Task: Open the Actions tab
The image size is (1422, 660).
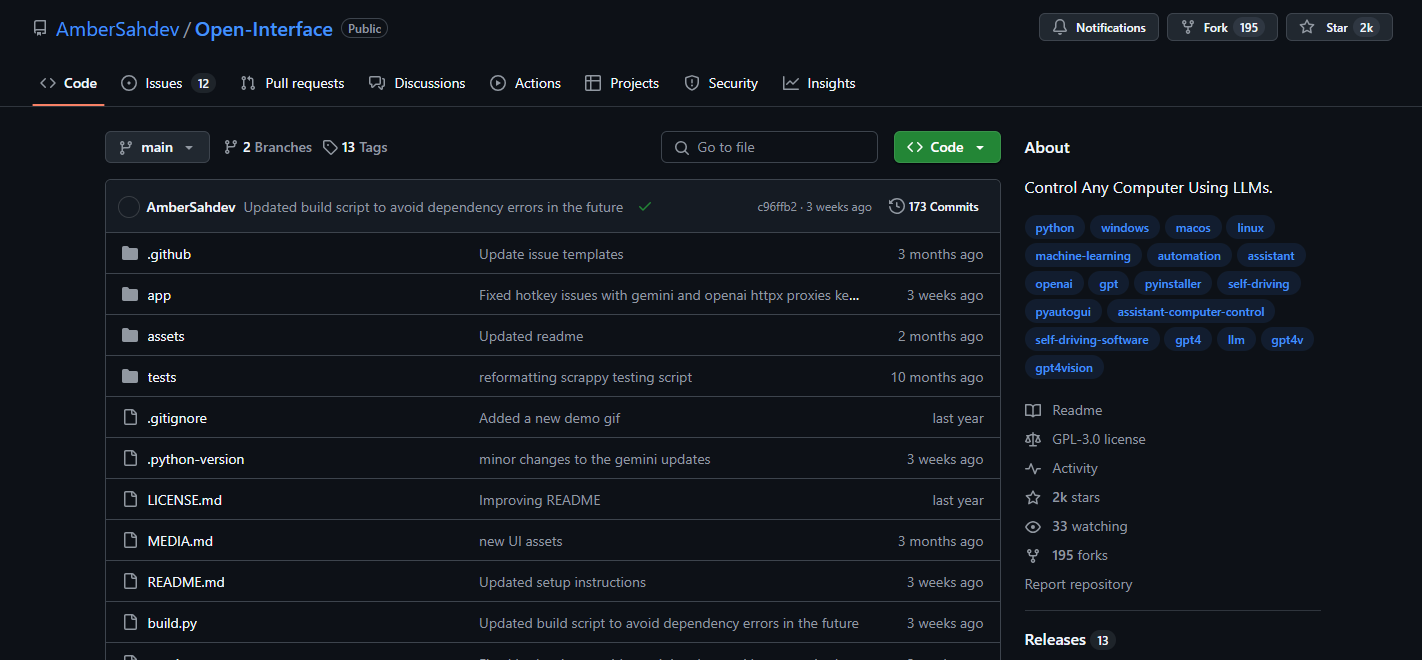Action: (525, 83)
